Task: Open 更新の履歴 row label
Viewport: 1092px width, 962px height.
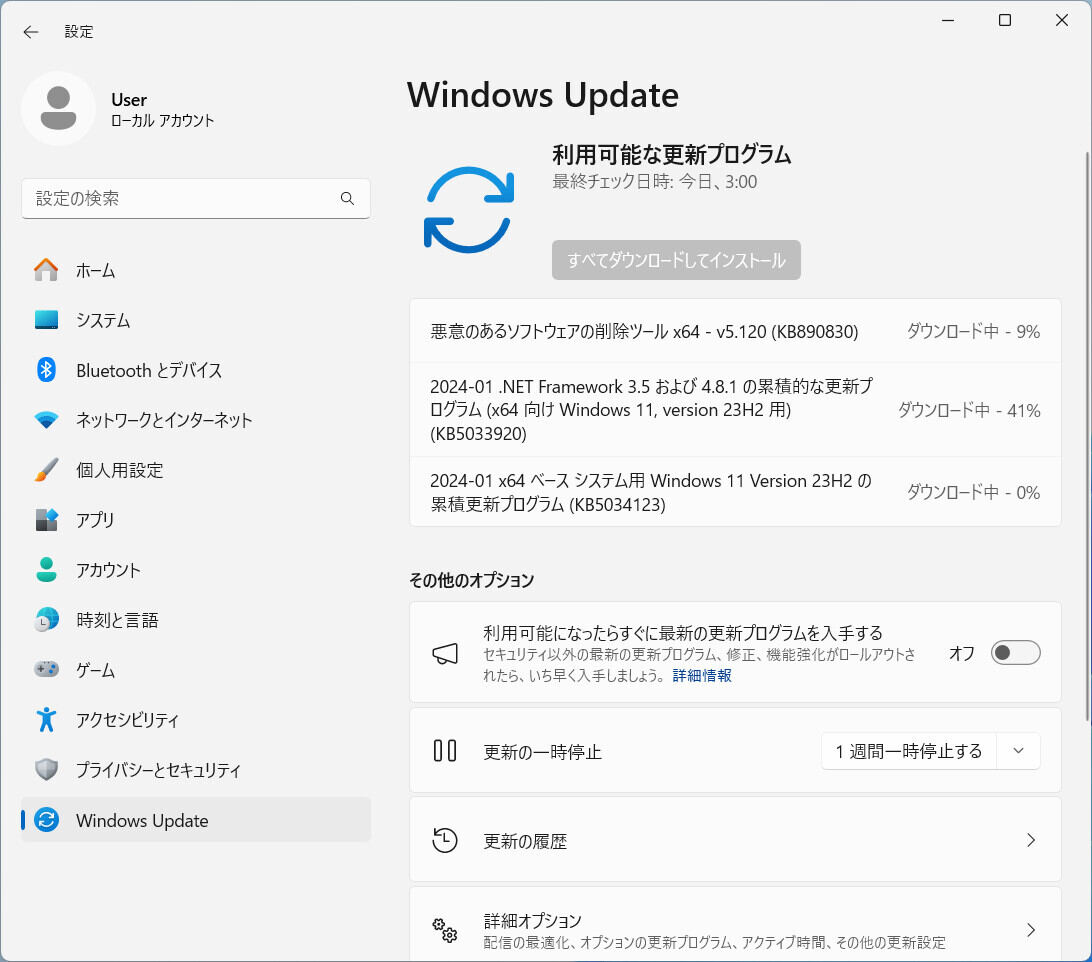Action: 525,841
